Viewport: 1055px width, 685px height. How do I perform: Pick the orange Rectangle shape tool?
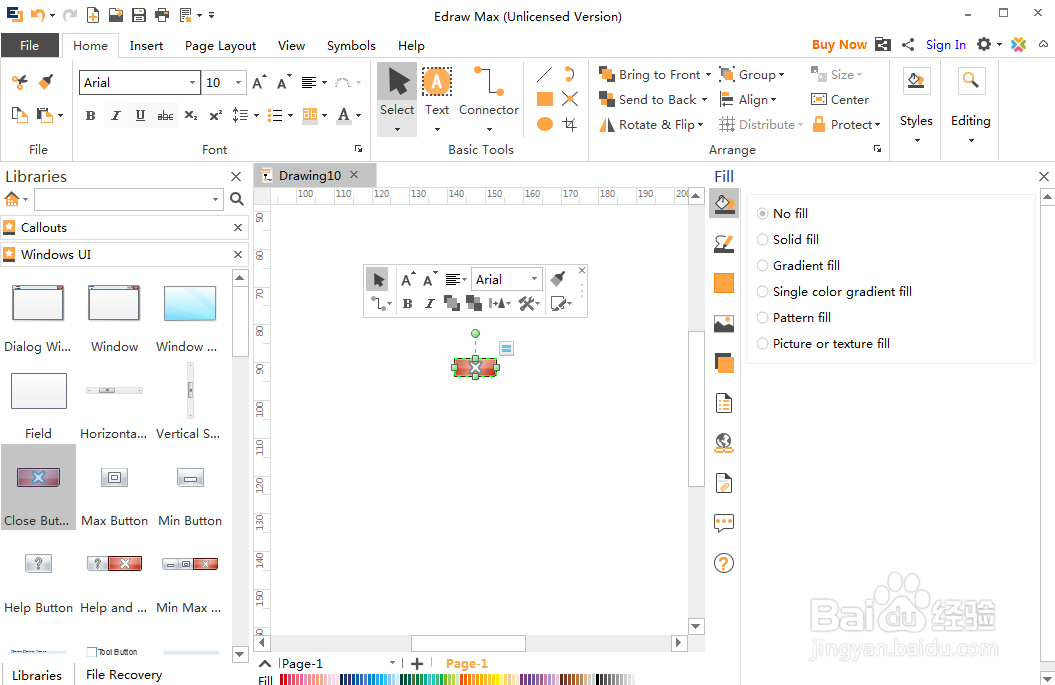[544, 100]
